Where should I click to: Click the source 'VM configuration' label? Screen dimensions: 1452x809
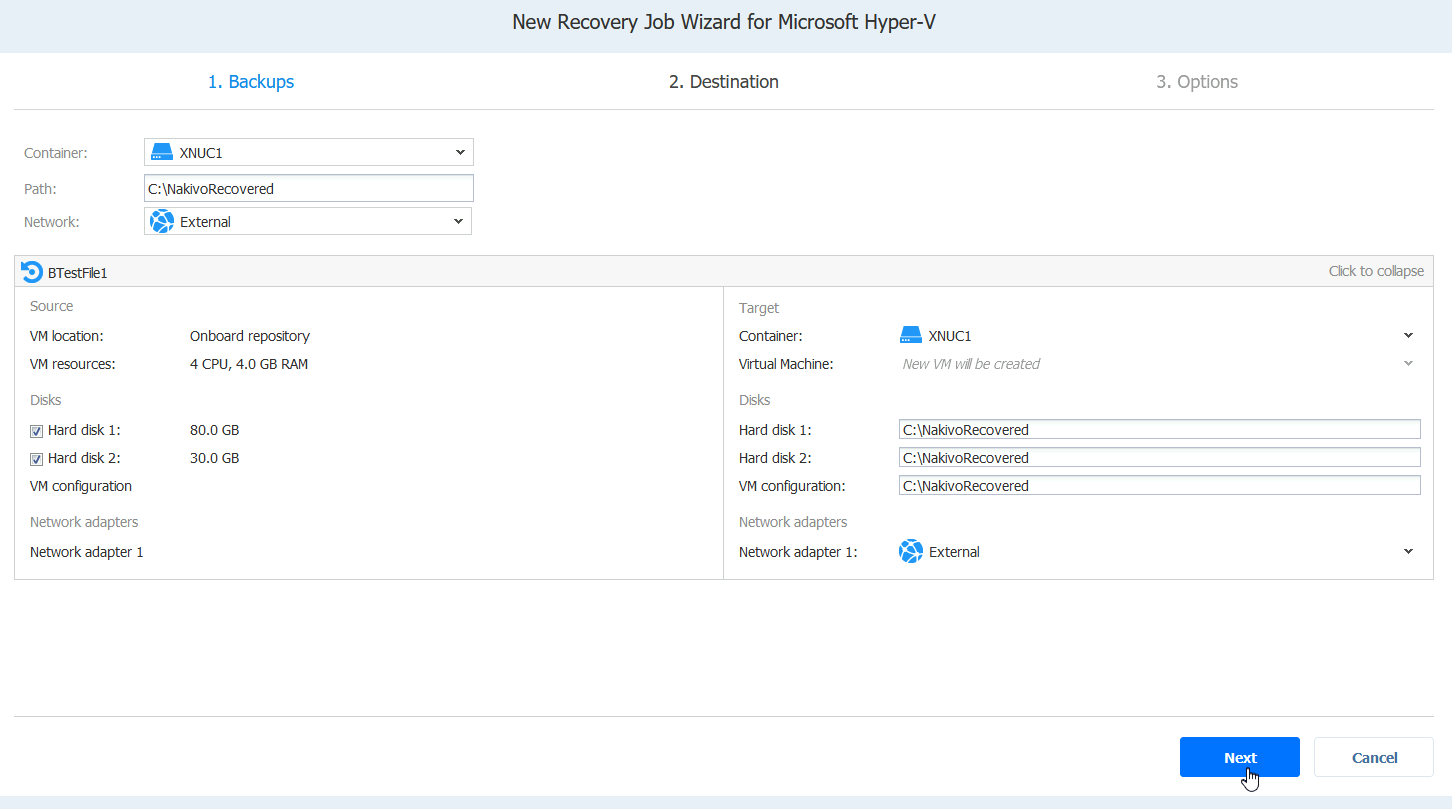81,486
